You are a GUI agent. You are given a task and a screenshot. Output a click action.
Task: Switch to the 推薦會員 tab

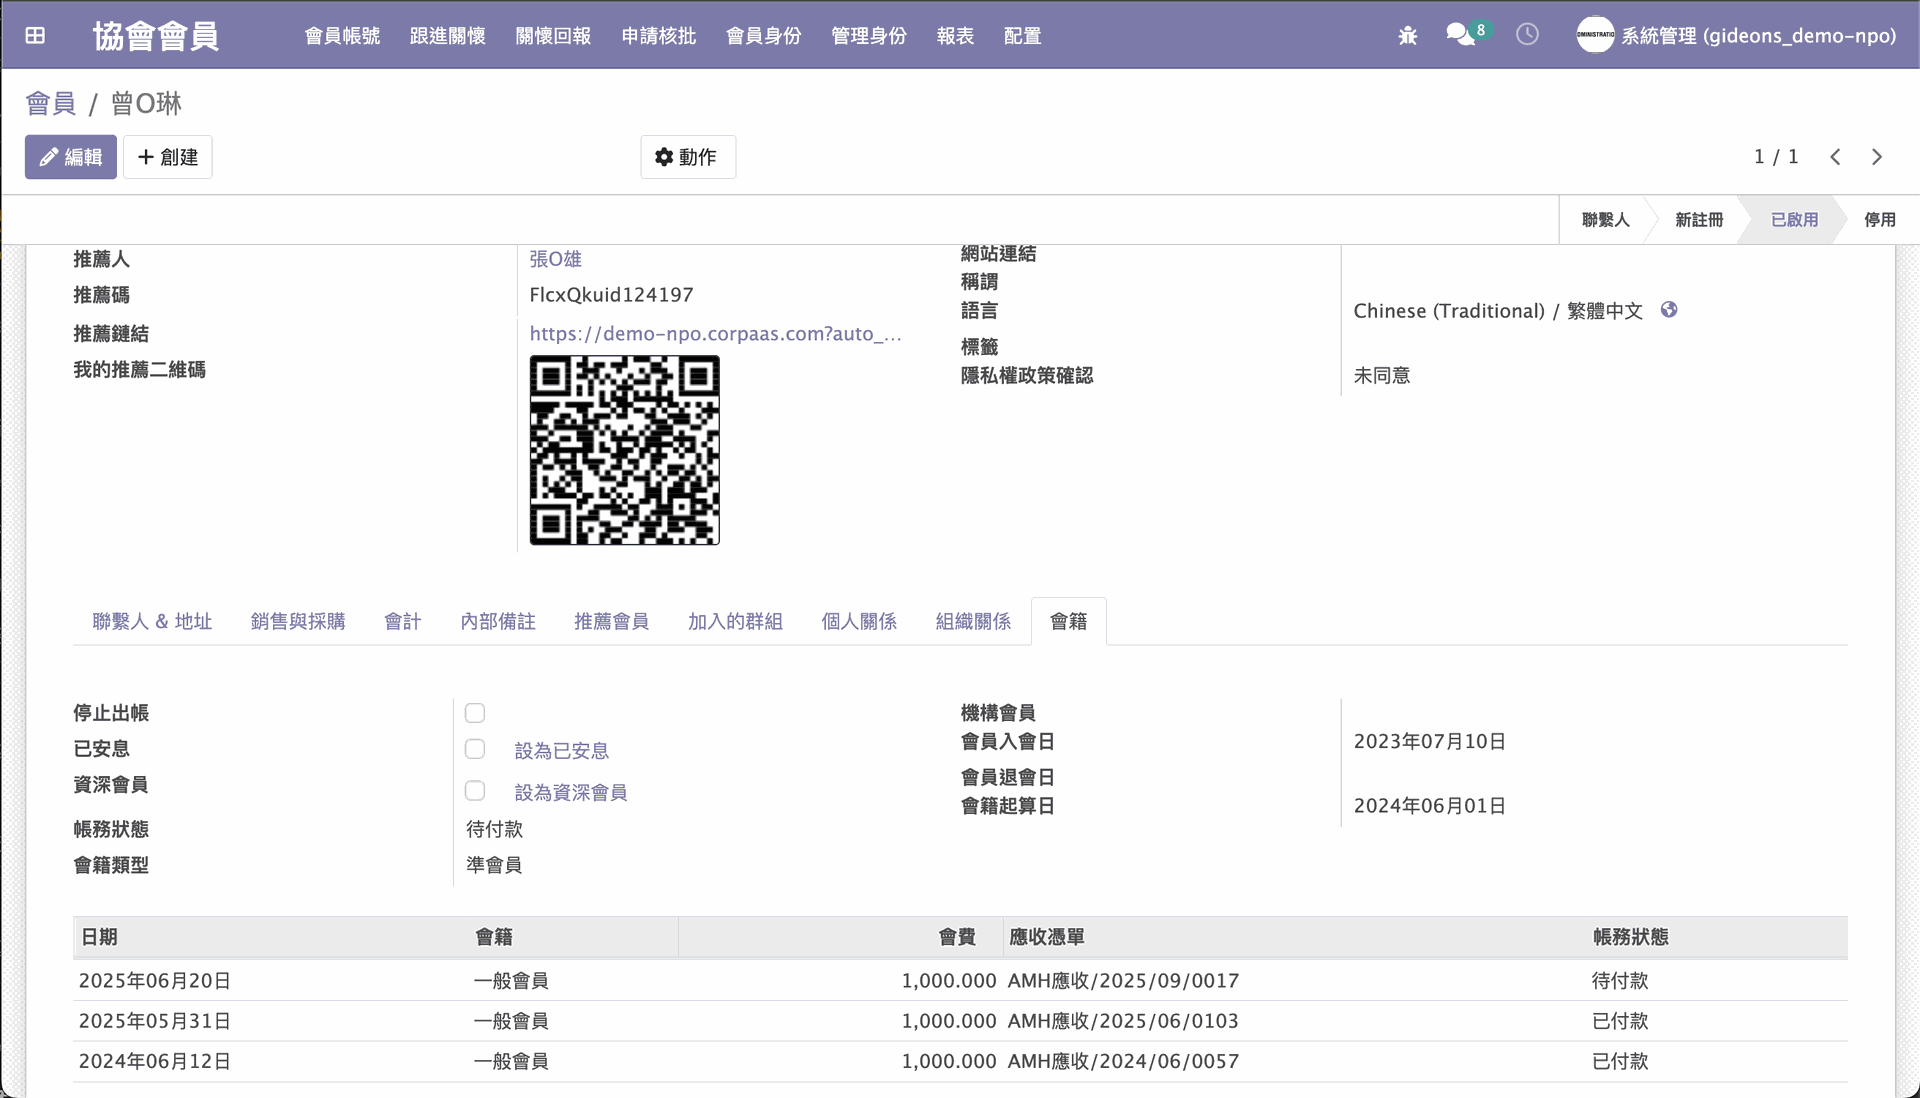611,622
